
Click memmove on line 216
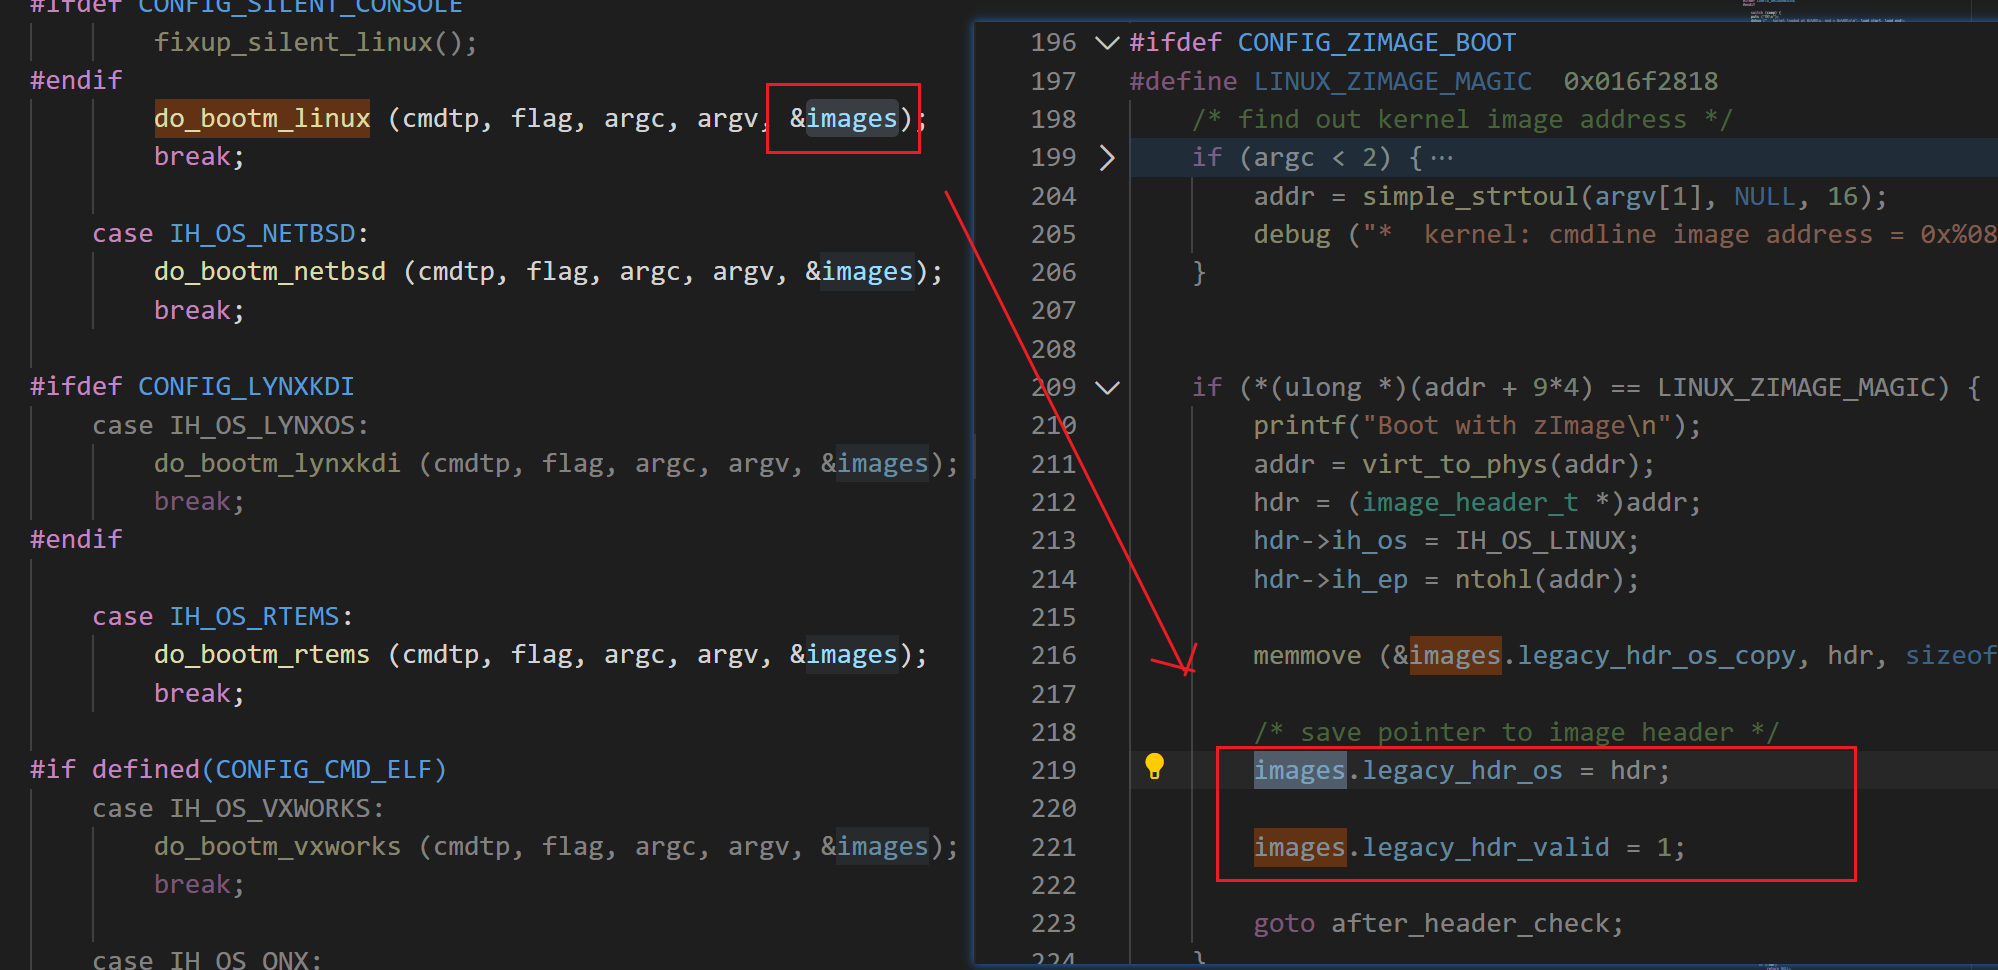click(x=1308, y=655)
